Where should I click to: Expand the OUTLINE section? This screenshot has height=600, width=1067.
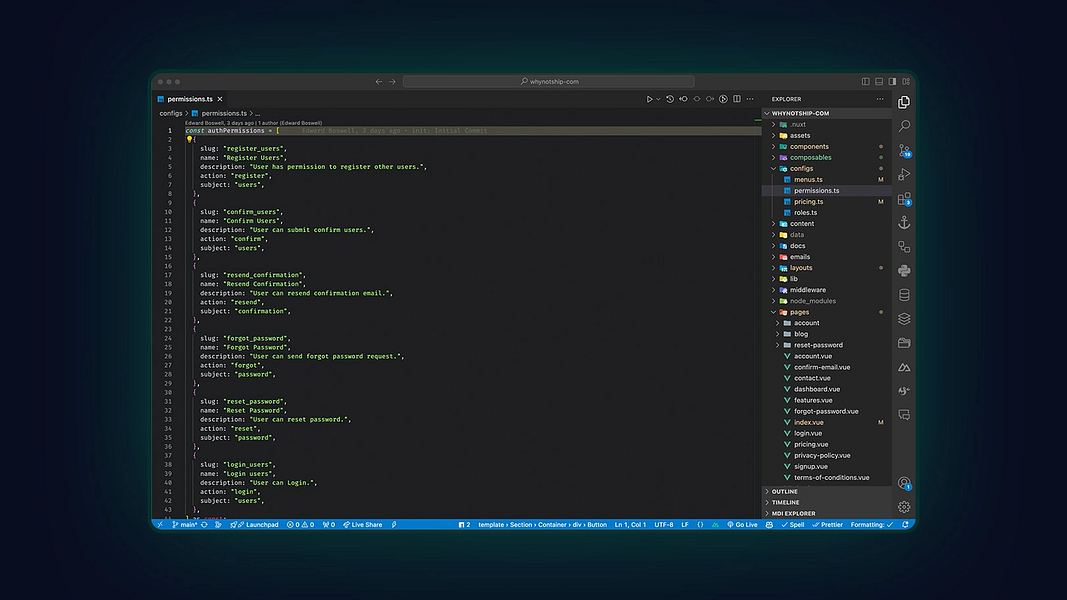point(784,491)
